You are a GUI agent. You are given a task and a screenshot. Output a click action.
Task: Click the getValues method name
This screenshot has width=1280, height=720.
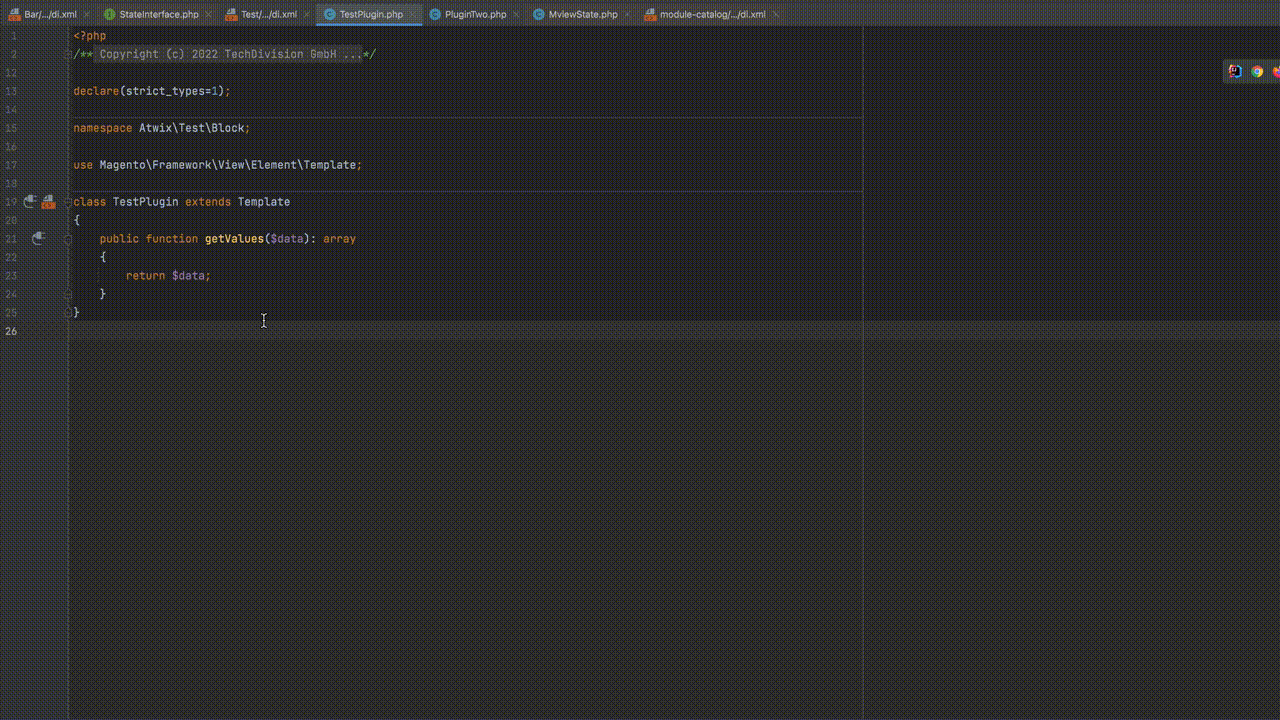233,239
